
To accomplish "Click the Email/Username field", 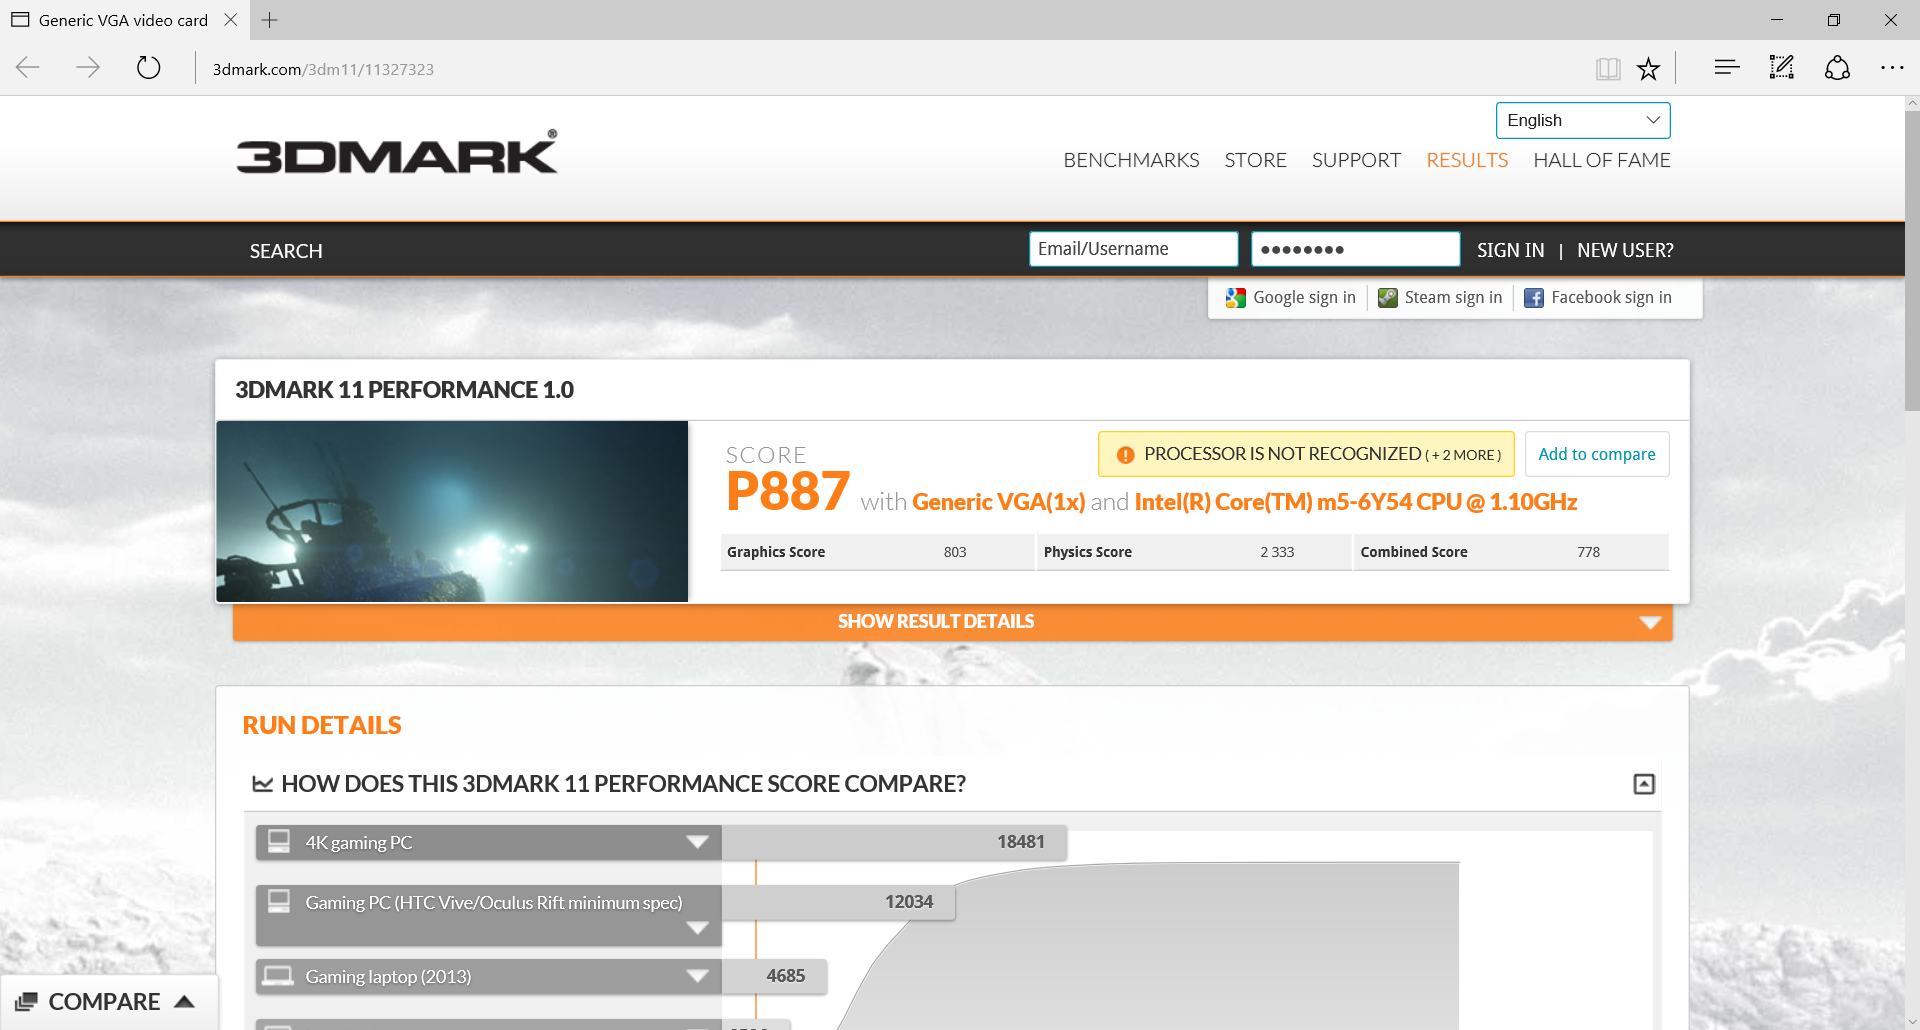I will tap(1134, 249).
